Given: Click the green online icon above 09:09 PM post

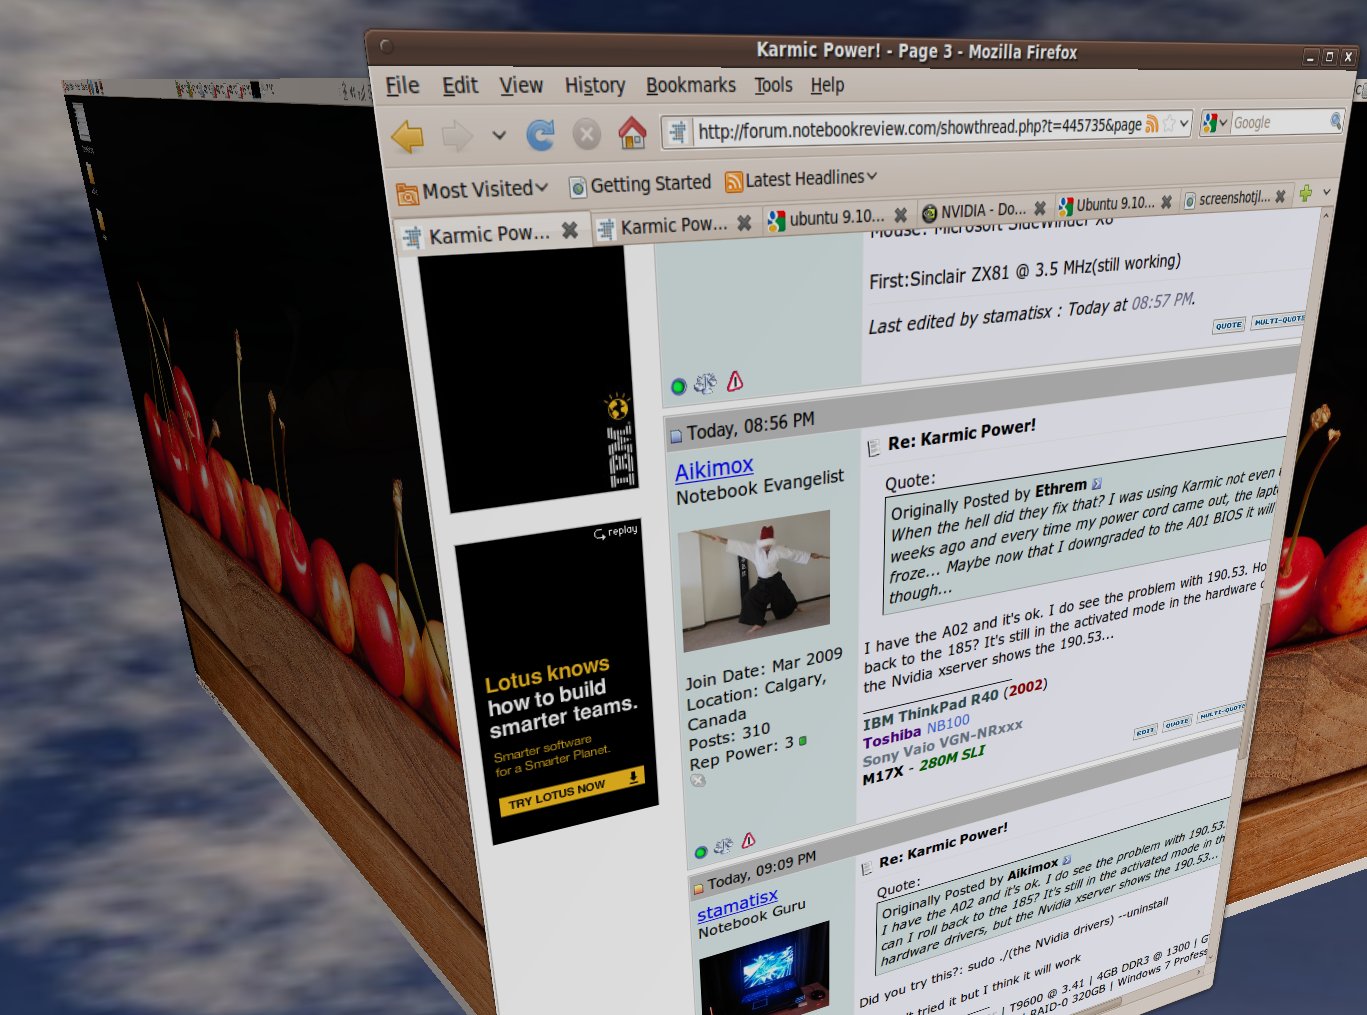Looking at the screenshot, I should point(700,852).
